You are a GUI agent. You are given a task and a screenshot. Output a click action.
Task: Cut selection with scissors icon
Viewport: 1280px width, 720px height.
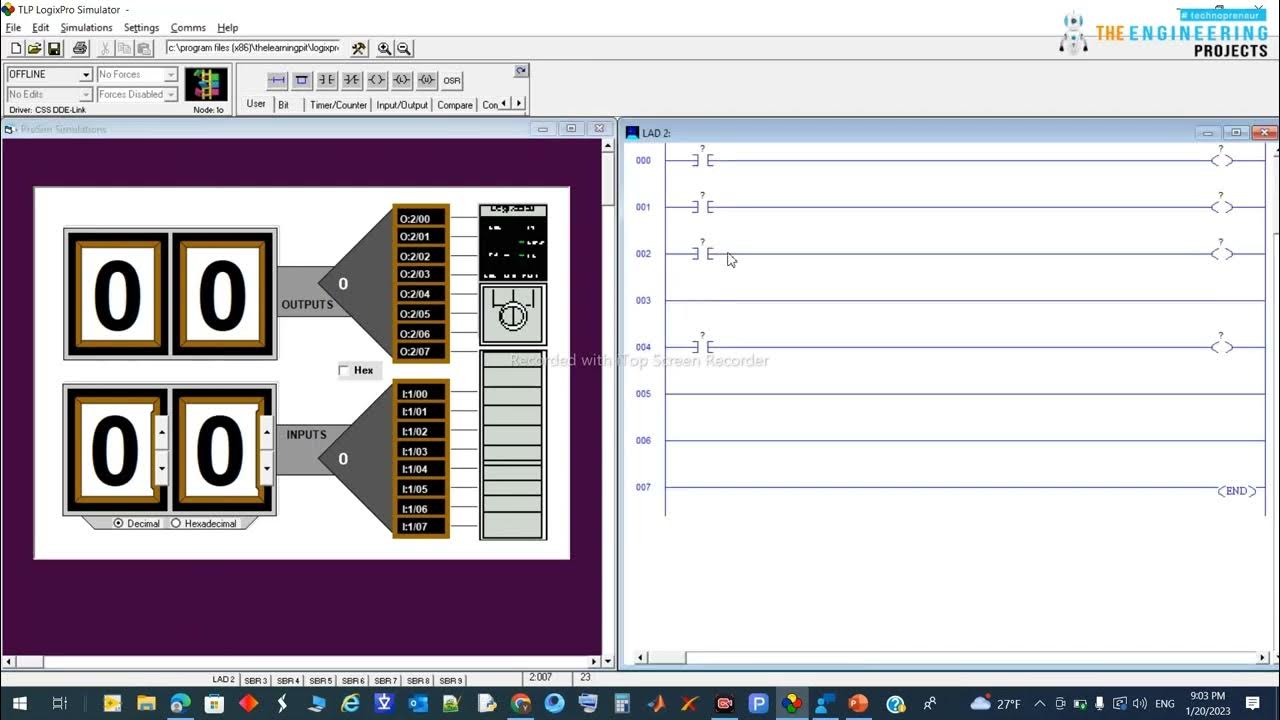click(x=105, y=48)
